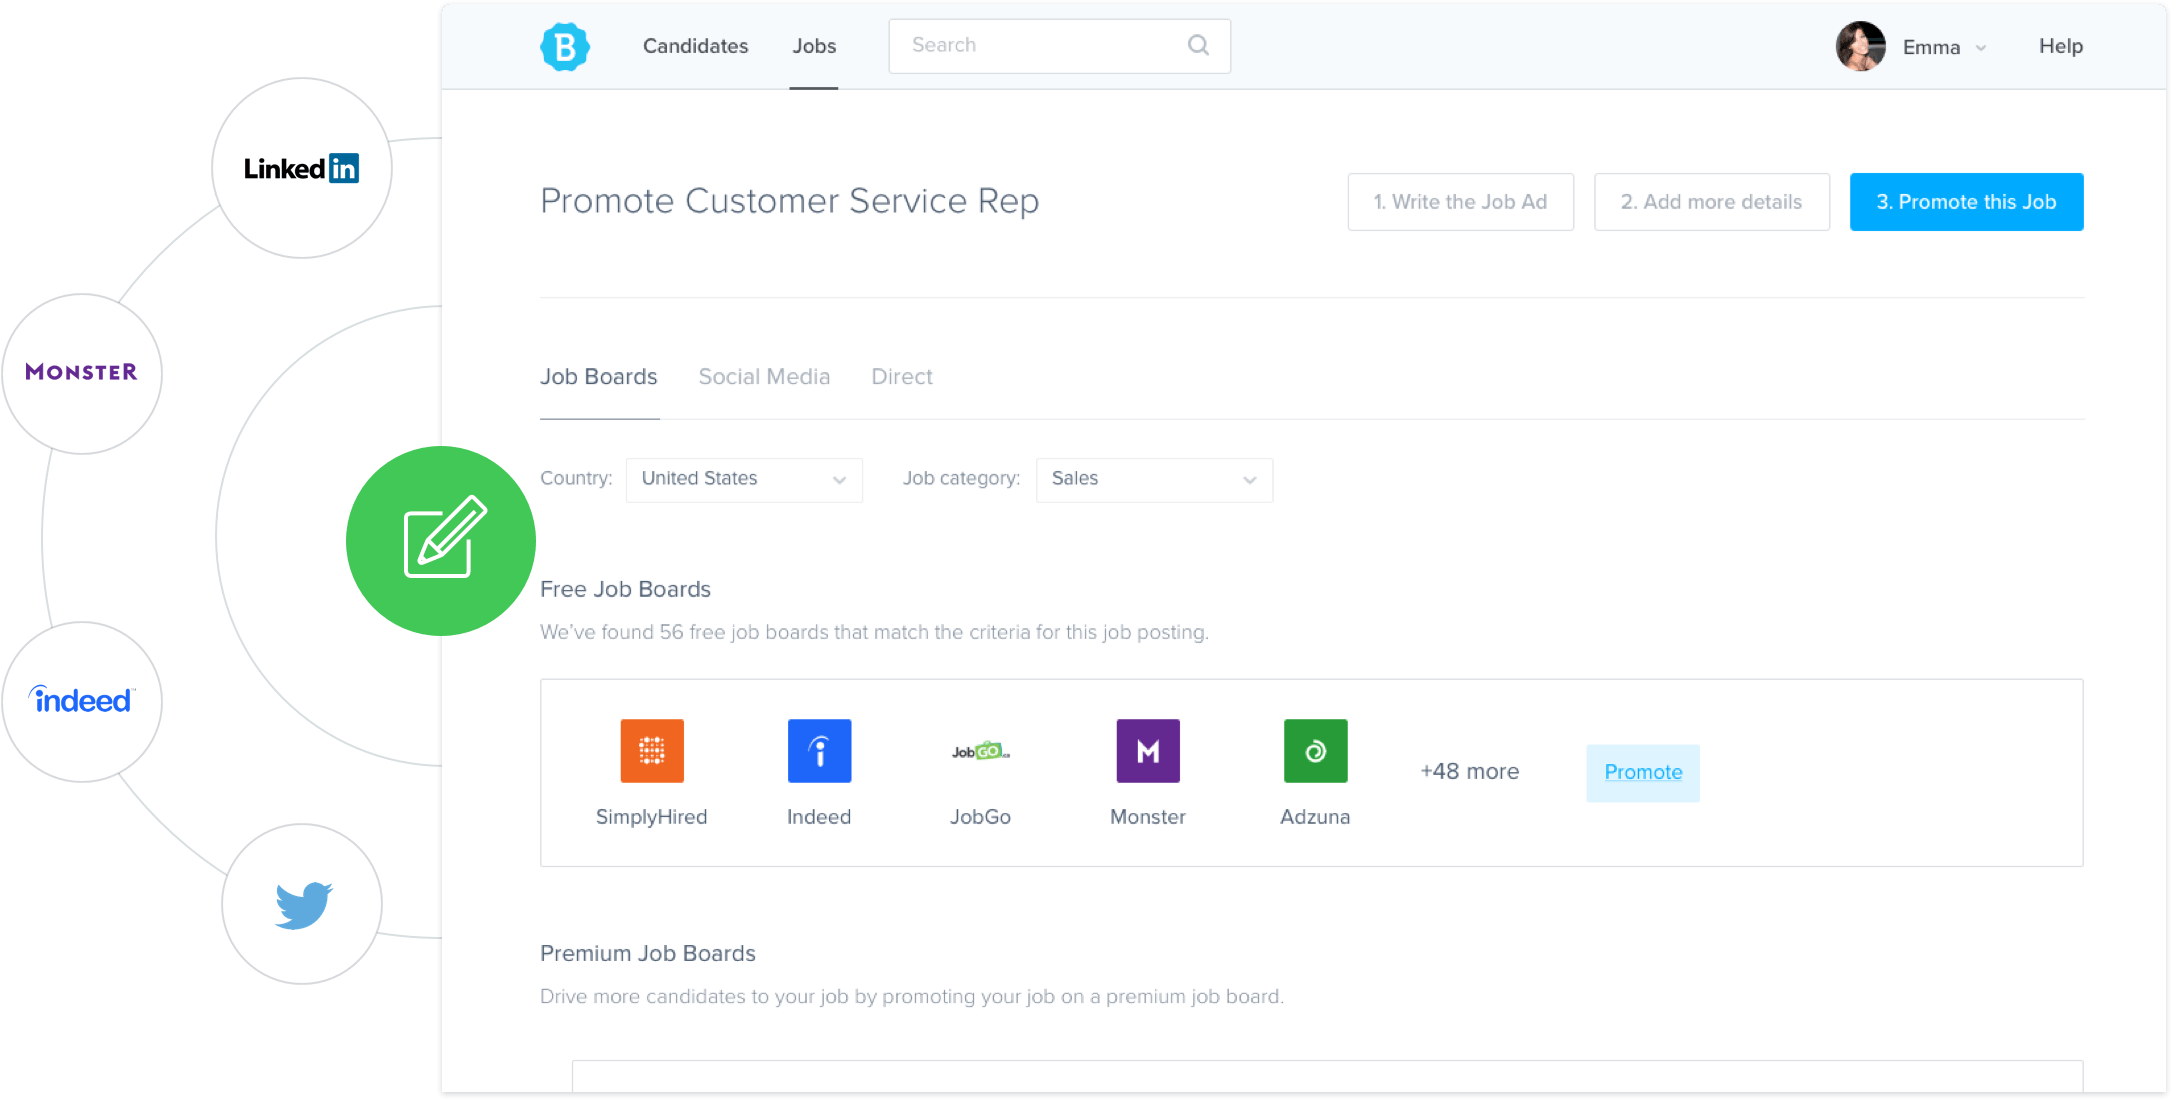Click the Free Job Boards heading
The image size is (2172, 1100).
pos(625,589)
